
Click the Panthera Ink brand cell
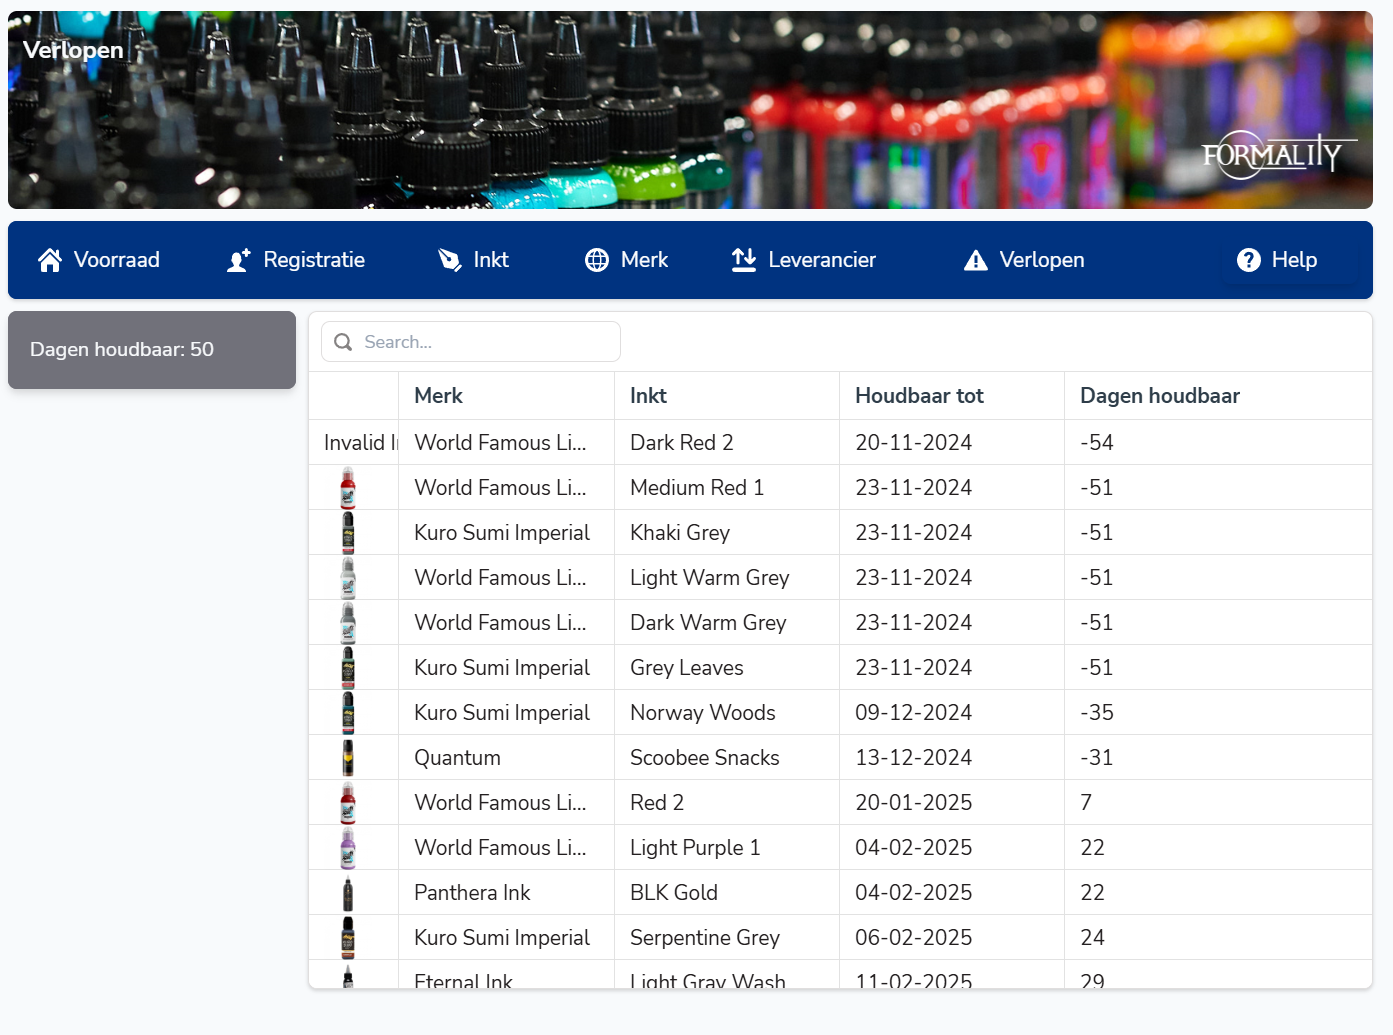507,893
